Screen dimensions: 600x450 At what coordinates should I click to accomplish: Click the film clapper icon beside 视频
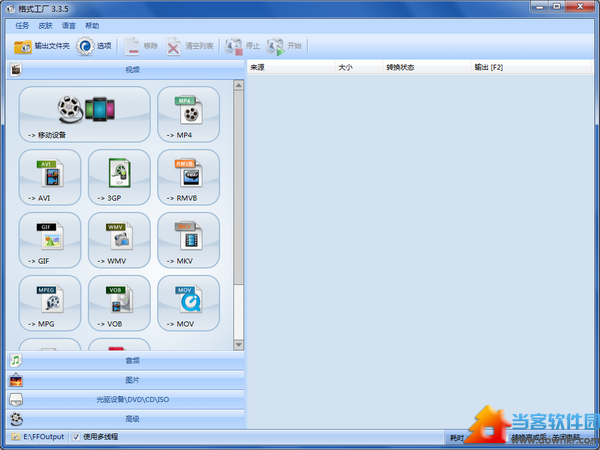[x=16, y=69]
